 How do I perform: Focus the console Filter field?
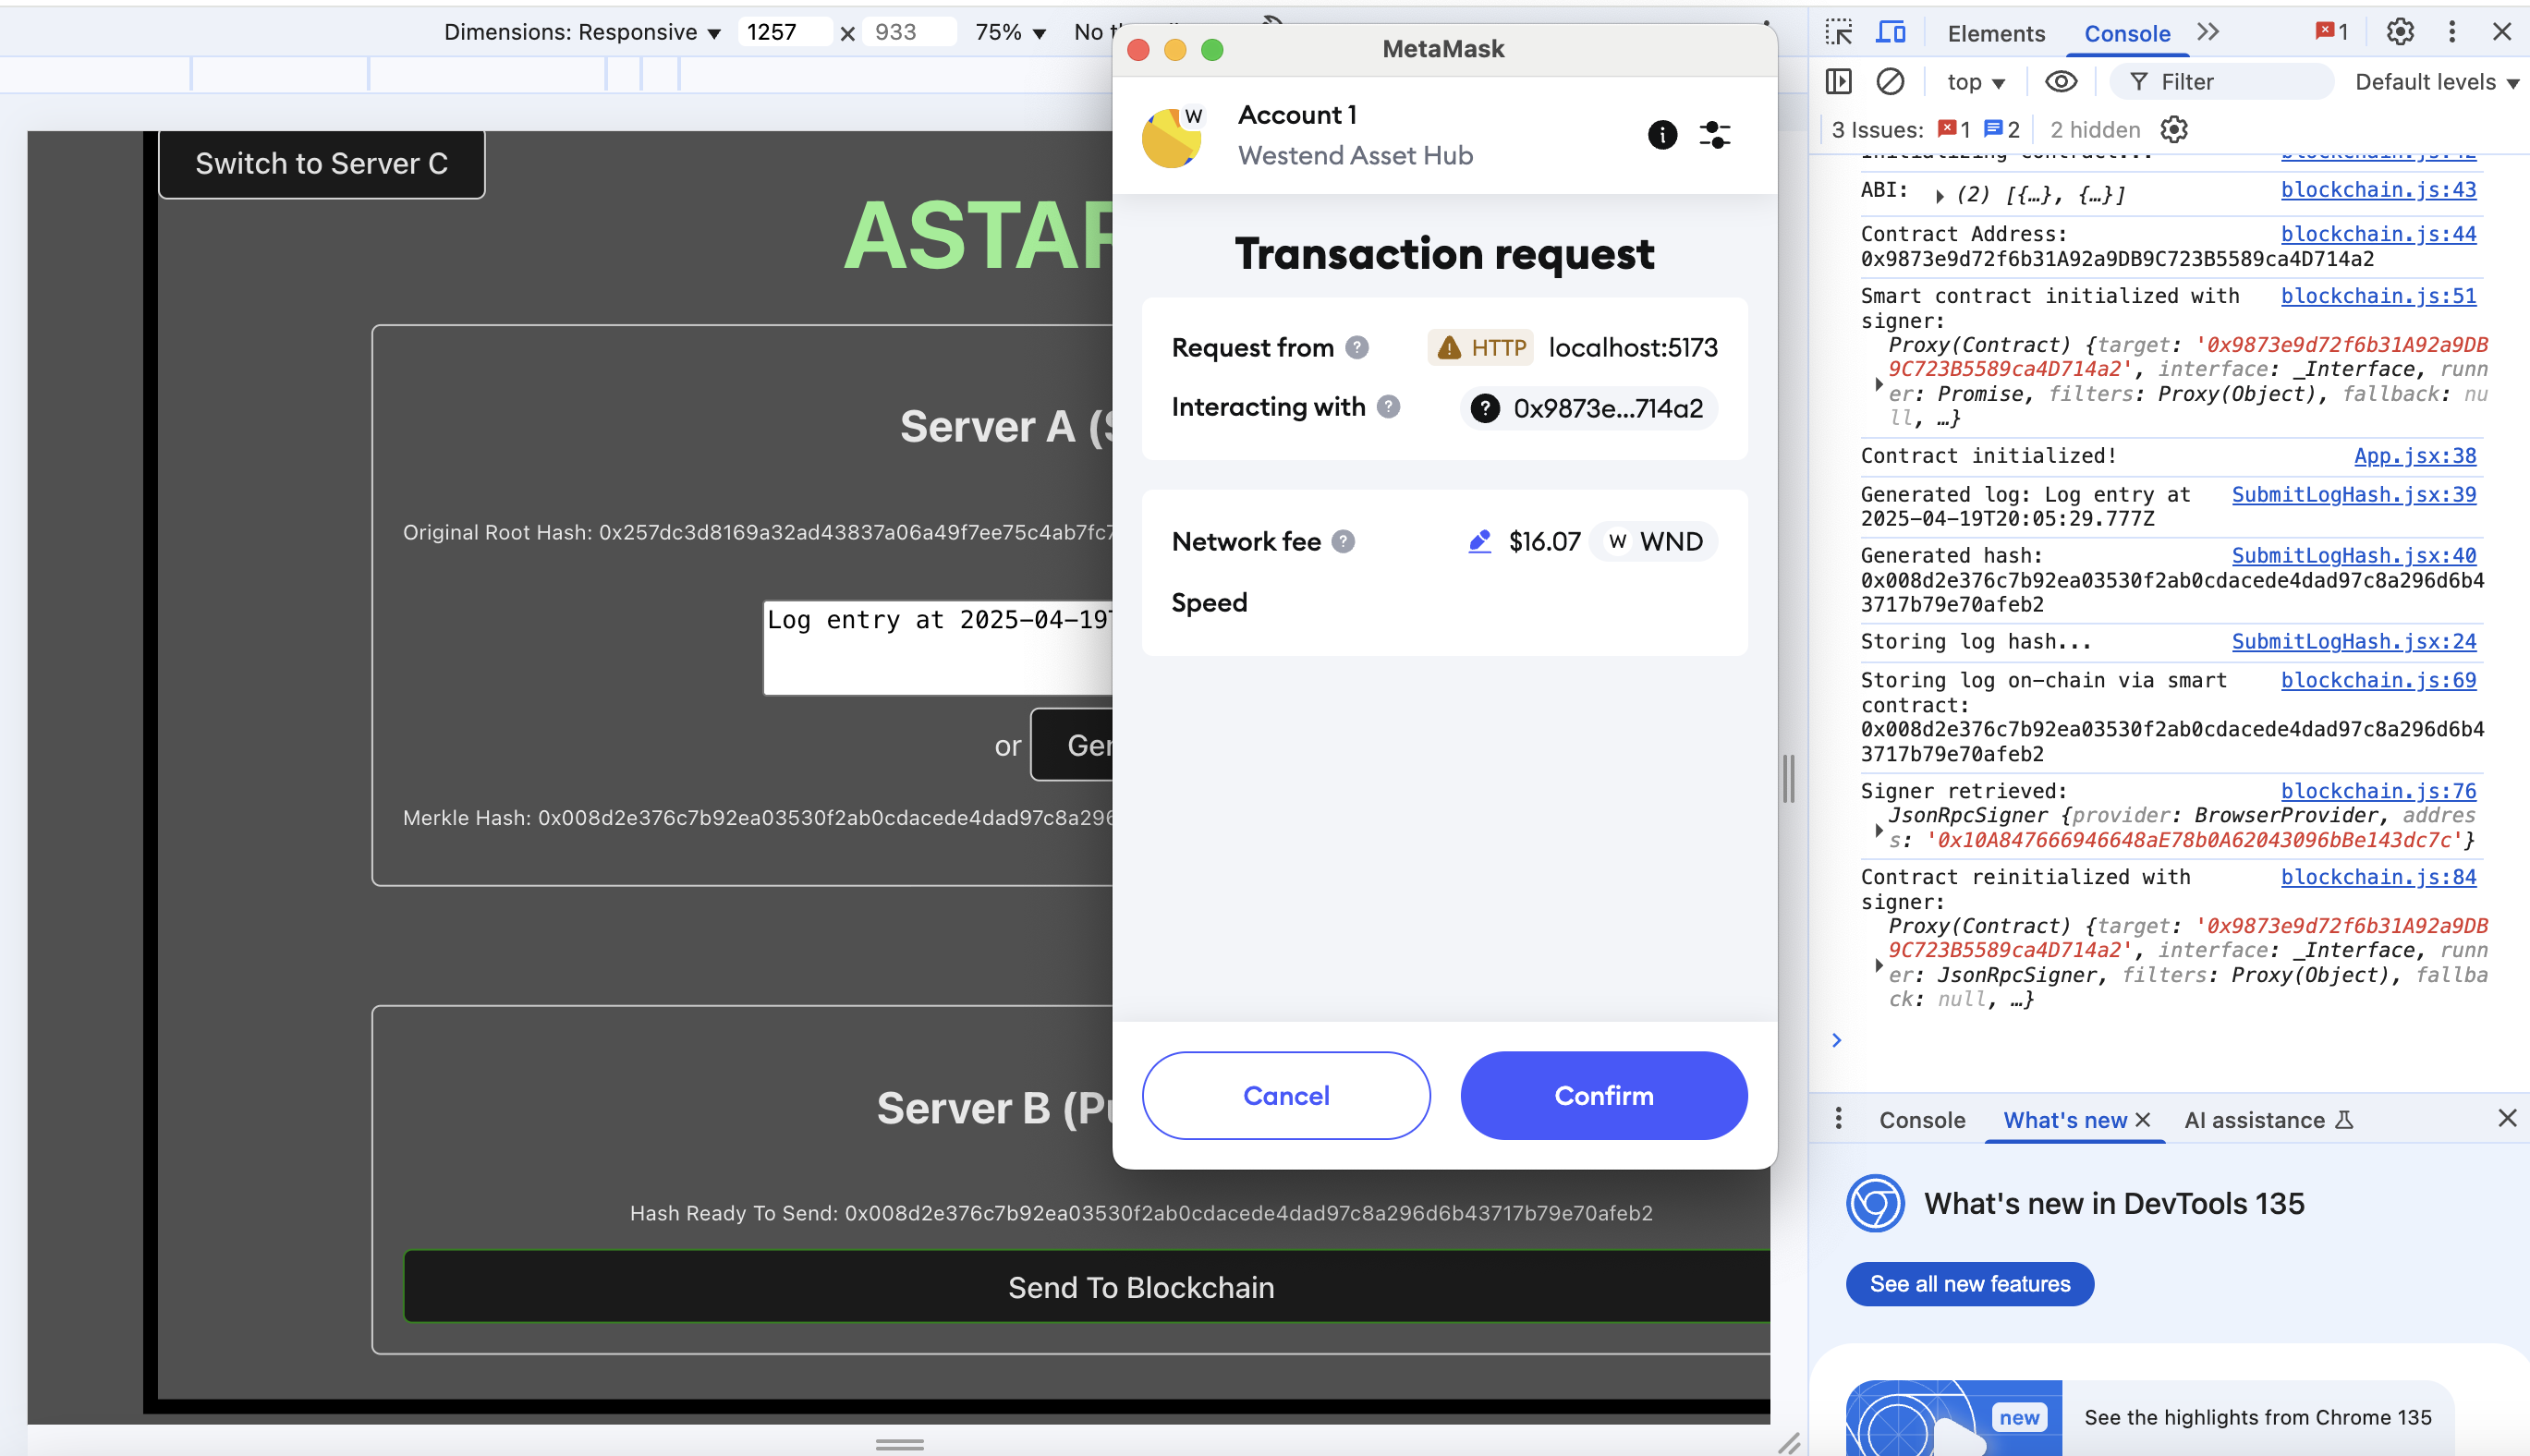coord(2221,82)
